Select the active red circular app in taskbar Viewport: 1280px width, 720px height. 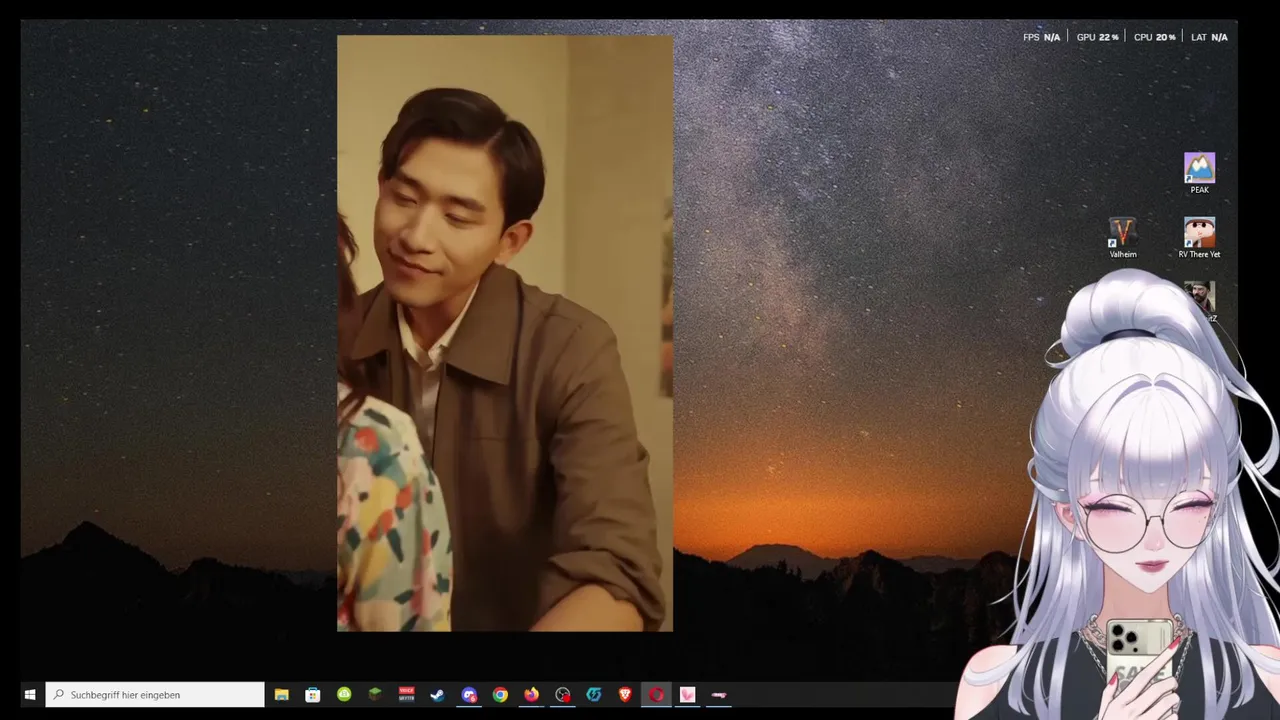656,695
